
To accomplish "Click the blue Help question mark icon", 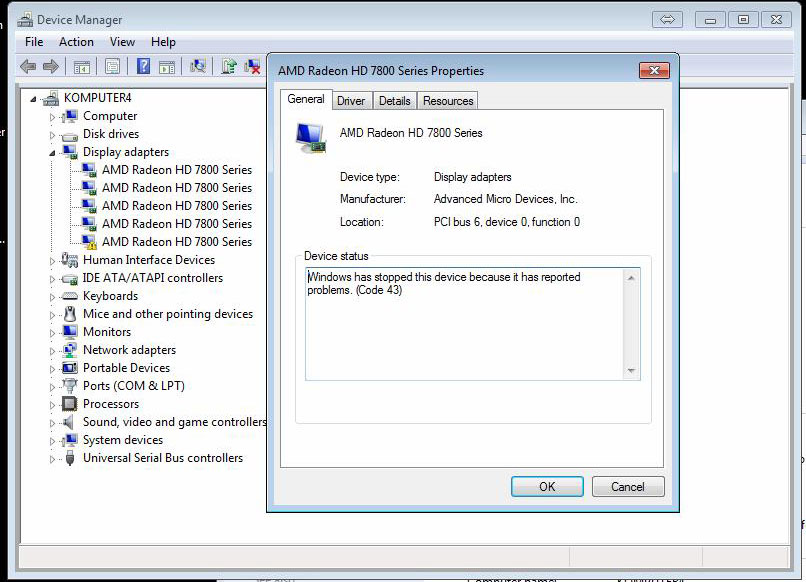I will point(143,66).
